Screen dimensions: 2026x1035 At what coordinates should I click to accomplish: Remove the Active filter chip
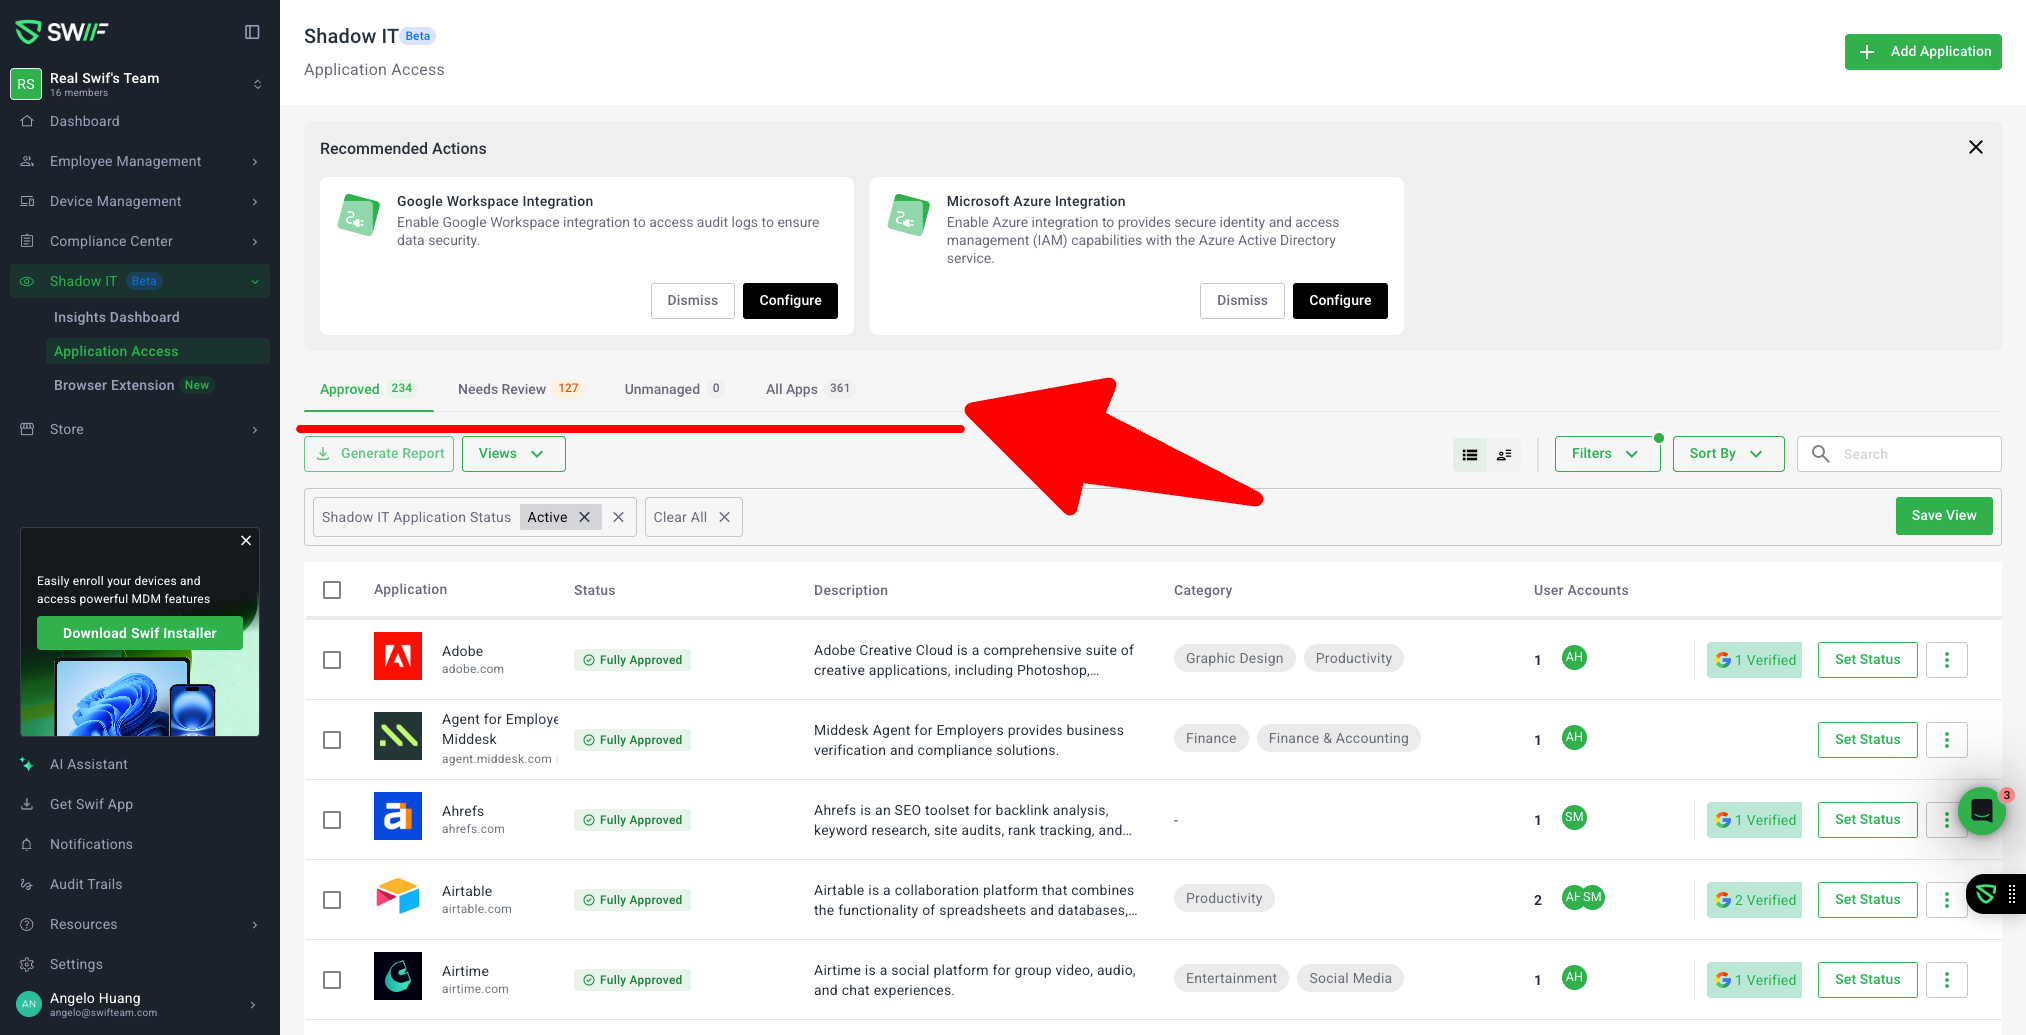[585, 517]
